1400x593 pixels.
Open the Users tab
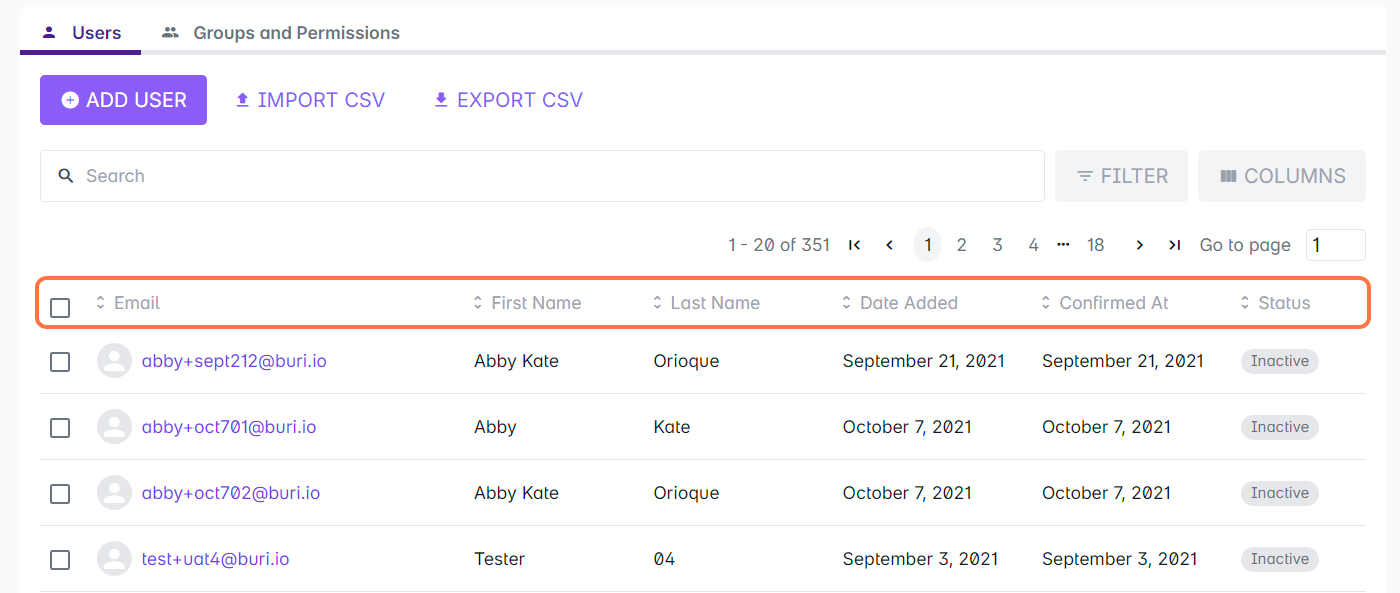[x=96, y=33]
